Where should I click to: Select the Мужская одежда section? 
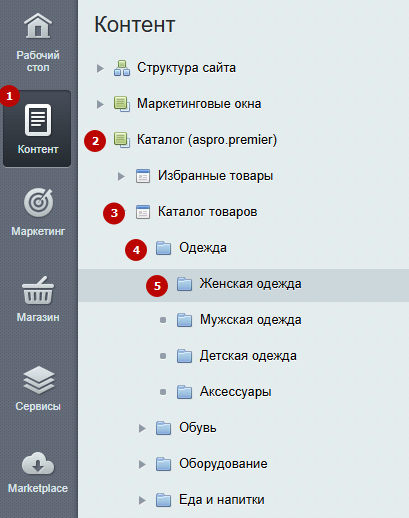[x=250, y=320]
